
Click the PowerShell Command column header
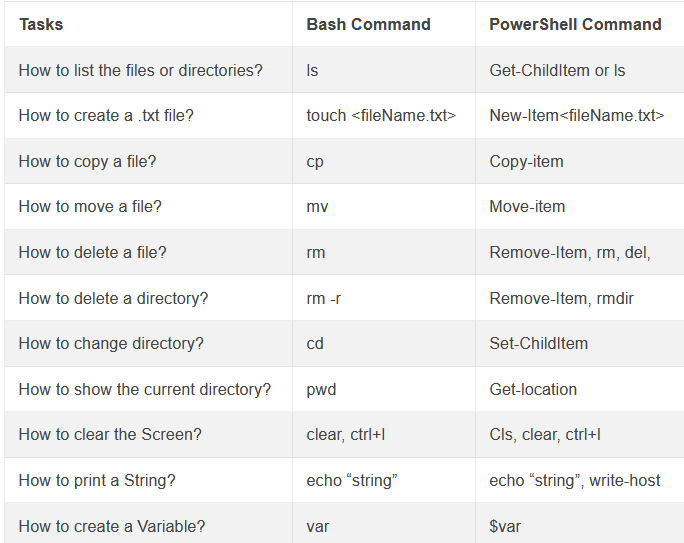pyautogui.click(x=575, y=24)
